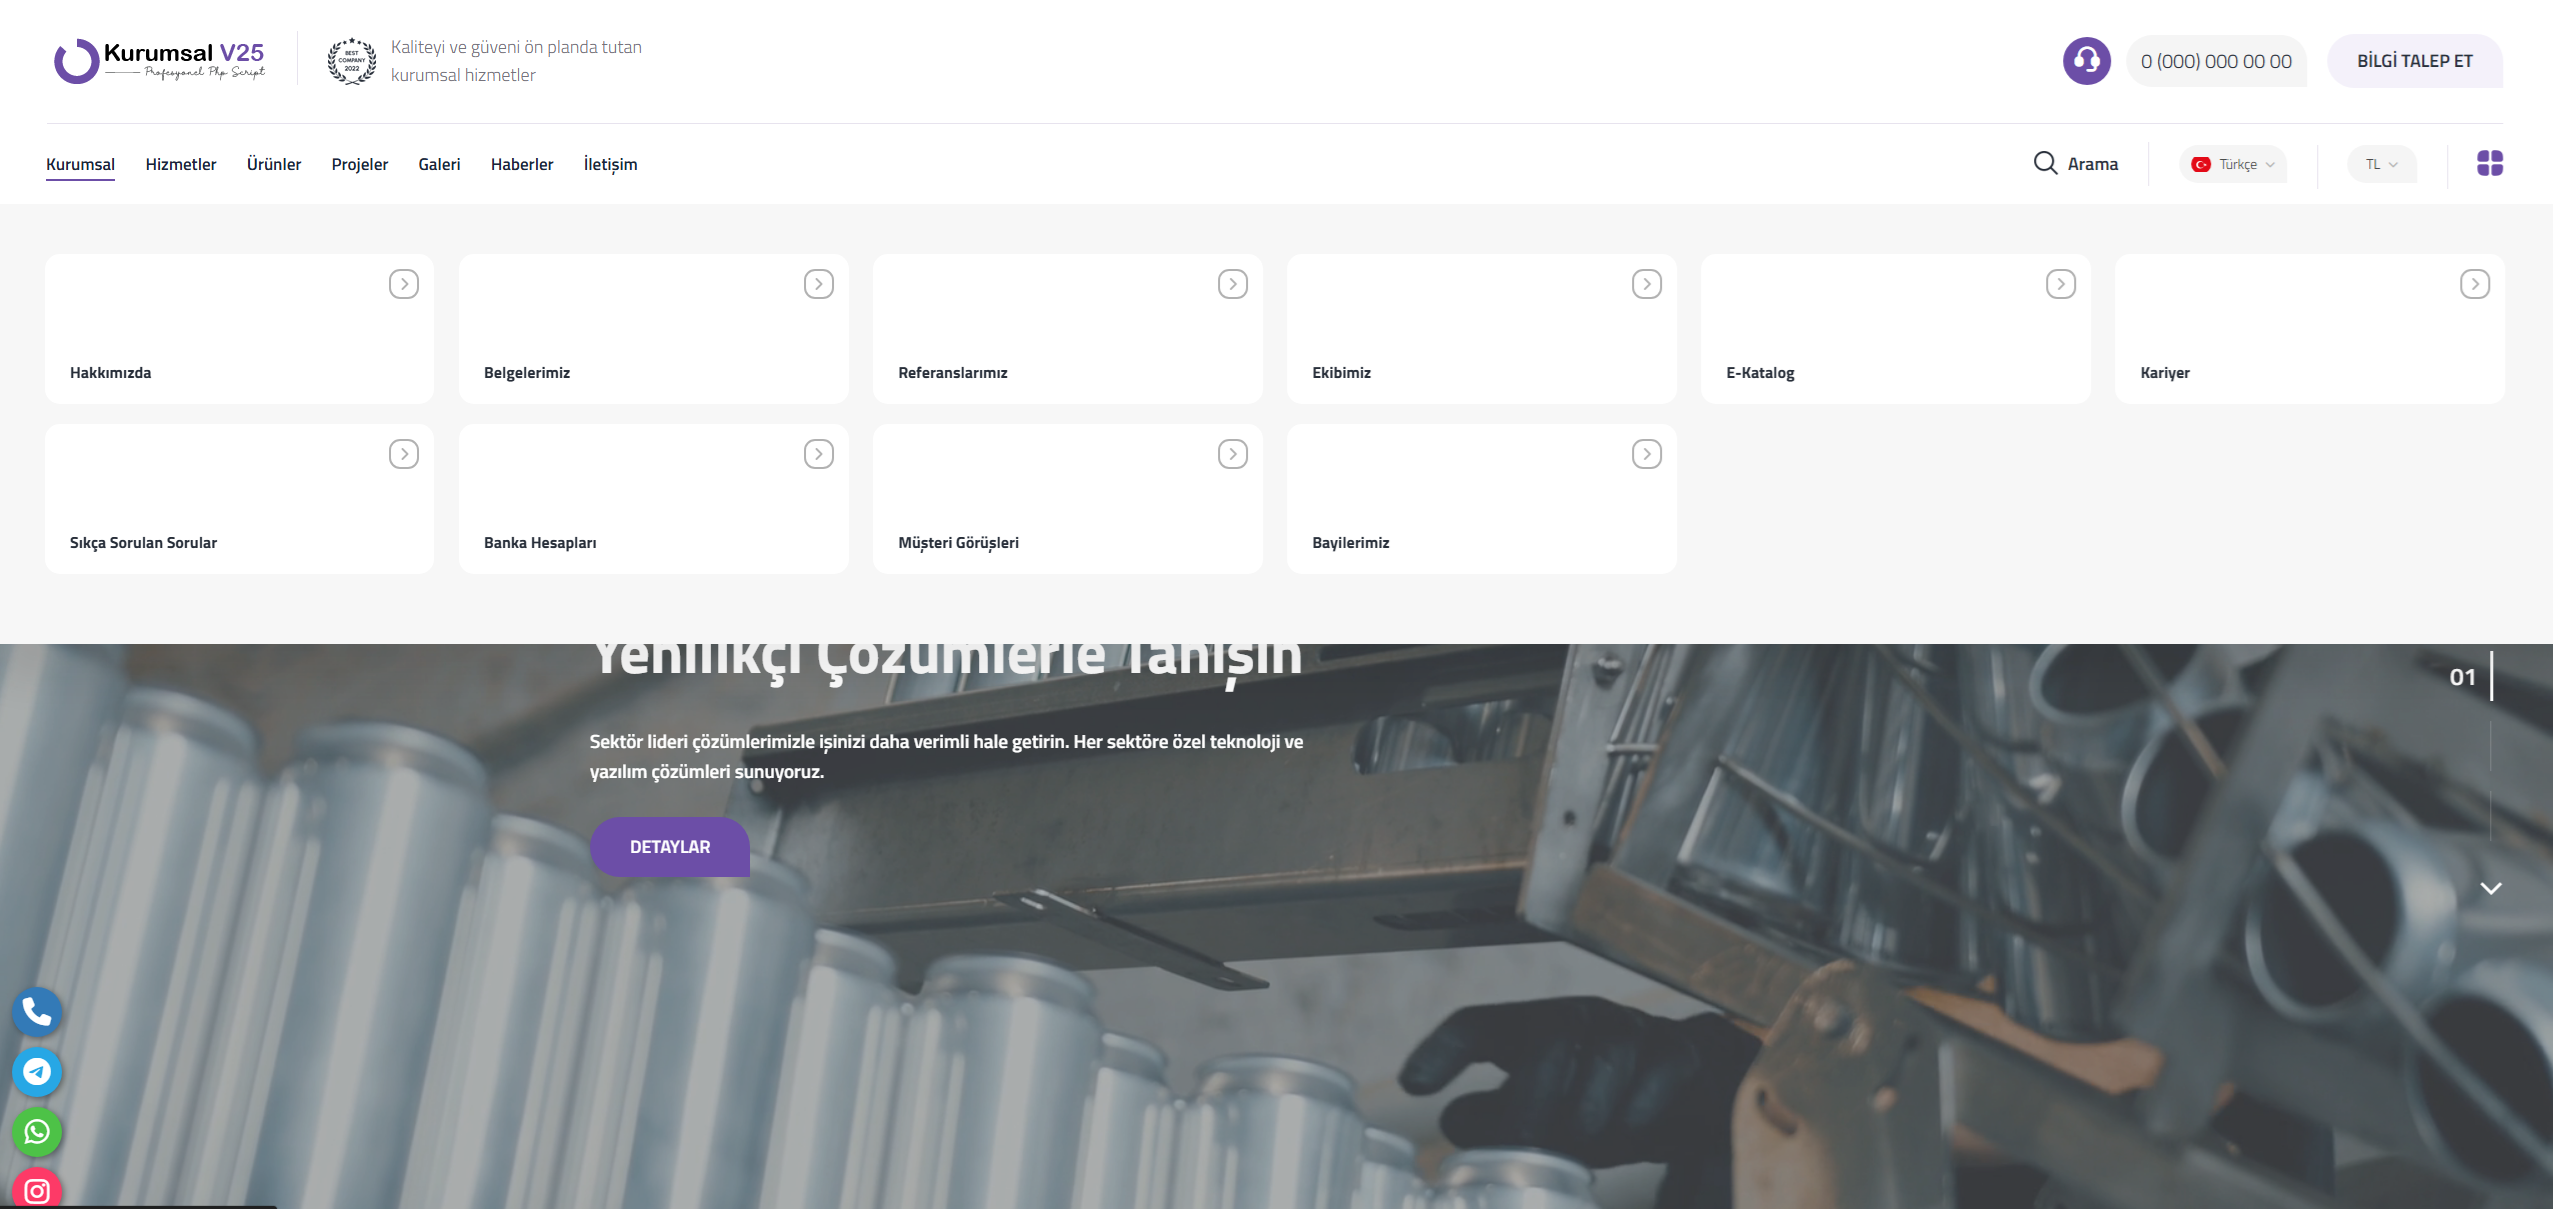This screenshot has width=2553, height=1209.
Task: Click the Kurumsal V25 logo
Action: pyautogui.click(x=160, y=61)
